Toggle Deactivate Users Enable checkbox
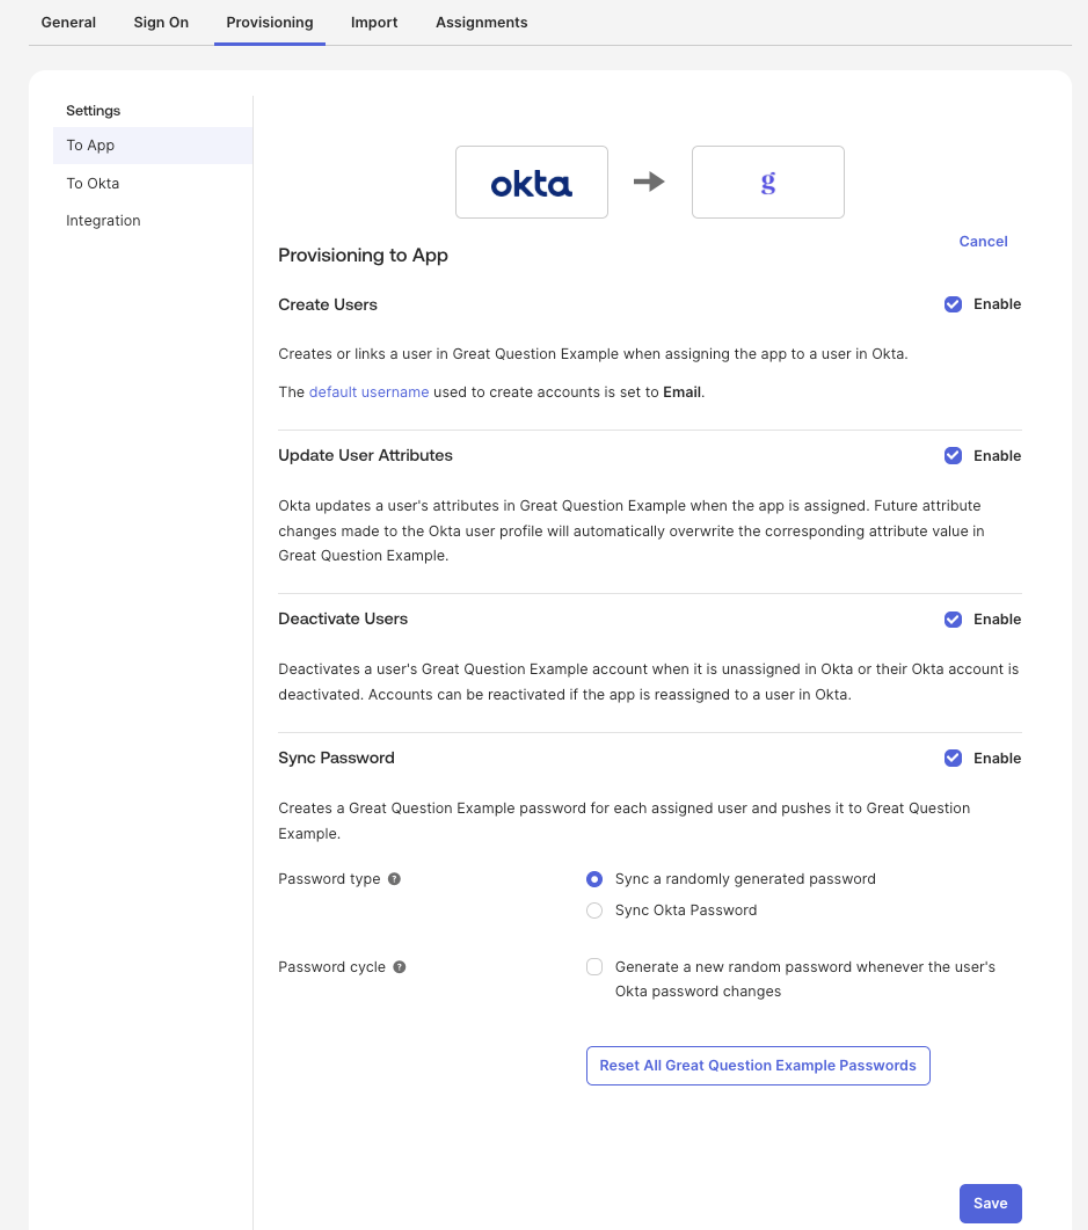Viewport: 1088px width, 1230px height. [953, 620]
